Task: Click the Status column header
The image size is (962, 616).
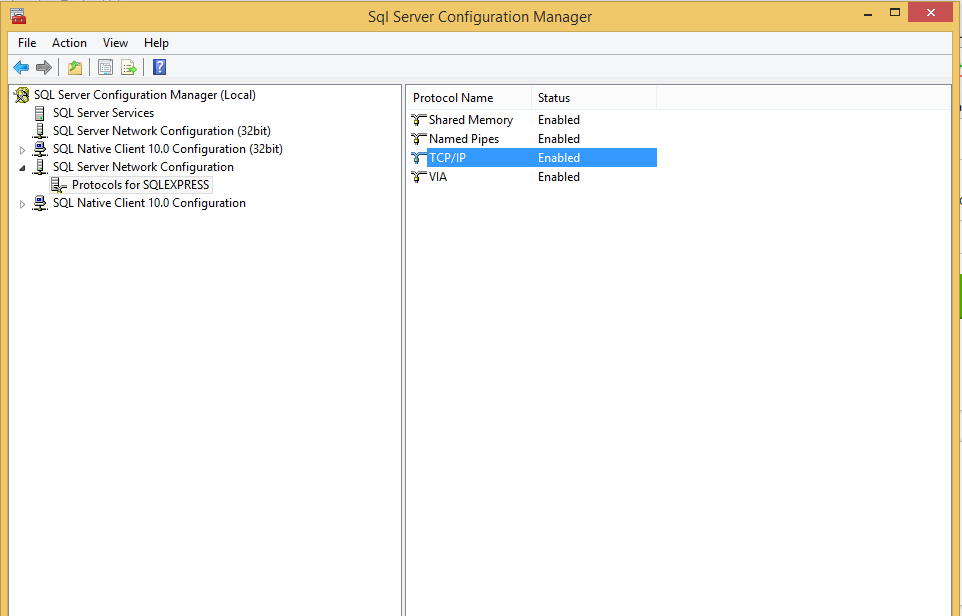Action: [554, 97]
